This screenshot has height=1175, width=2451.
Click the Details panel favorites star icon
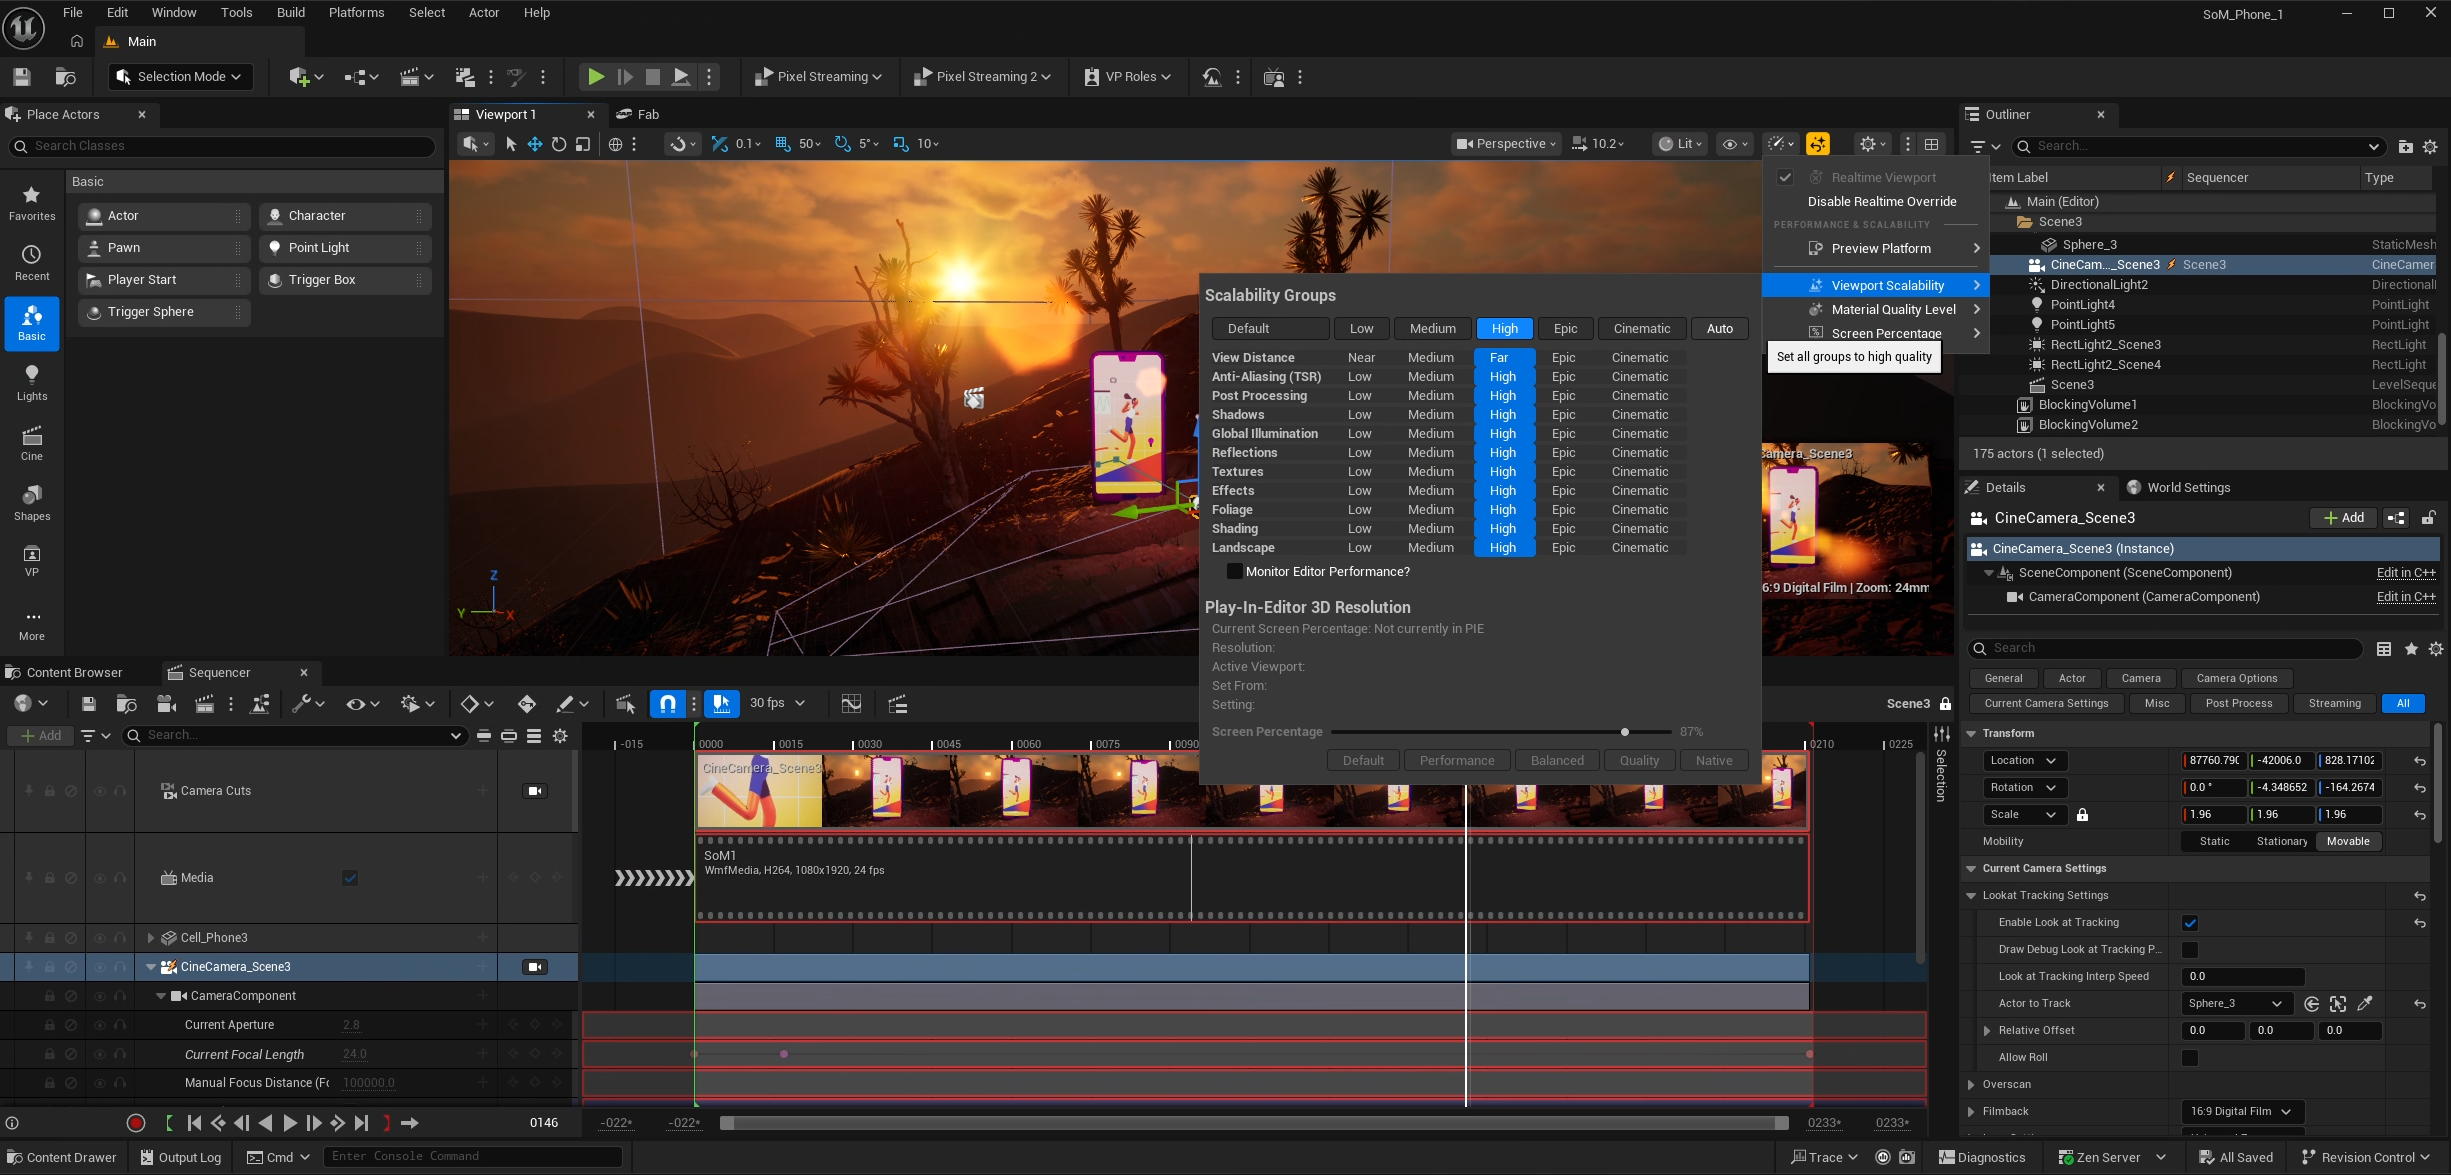(x=2411, y=649)
